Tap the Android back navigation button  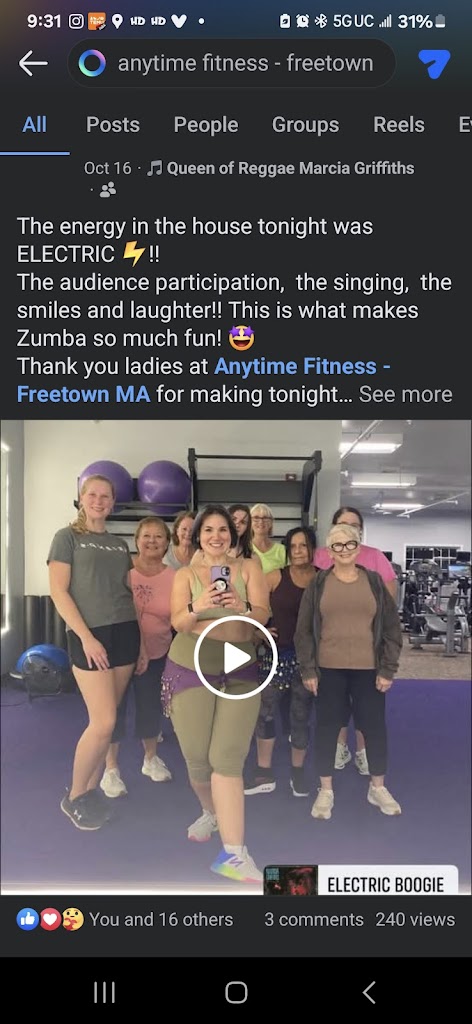coord(369,992)
